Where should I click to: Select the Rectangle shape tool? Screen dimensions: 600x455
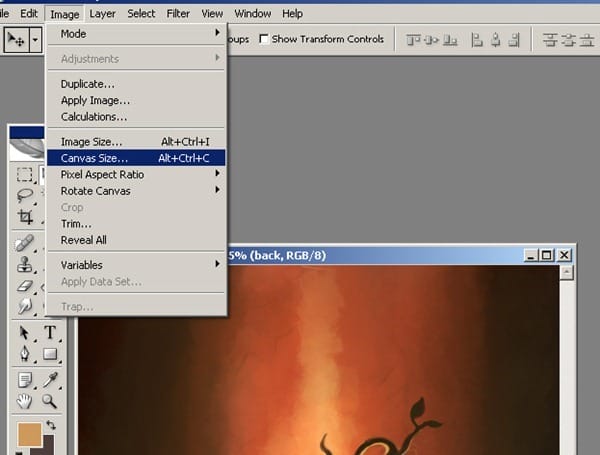point(50,354)
